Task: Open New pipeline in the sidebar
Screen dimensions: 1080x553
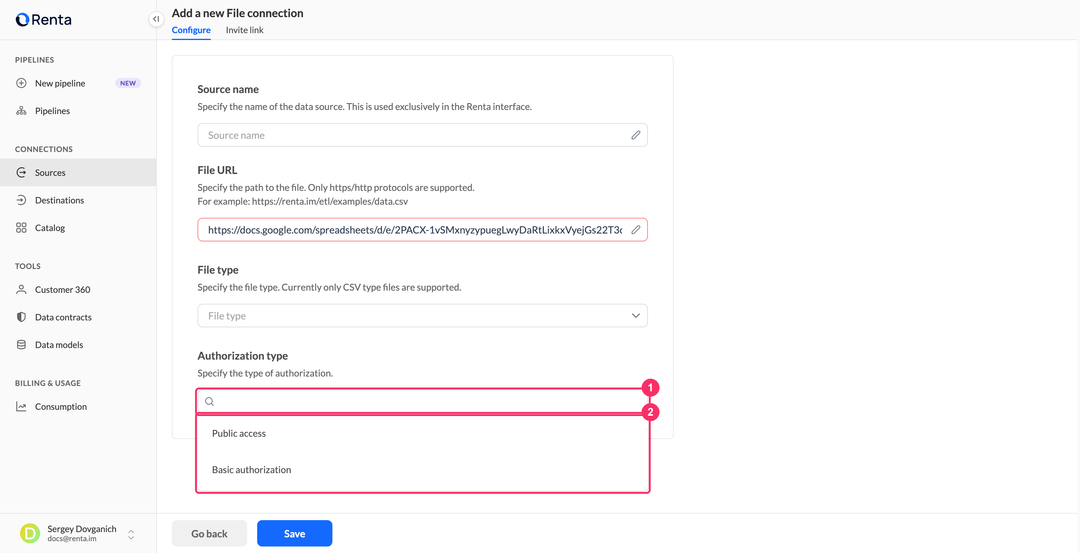Action: click(78, 83)
